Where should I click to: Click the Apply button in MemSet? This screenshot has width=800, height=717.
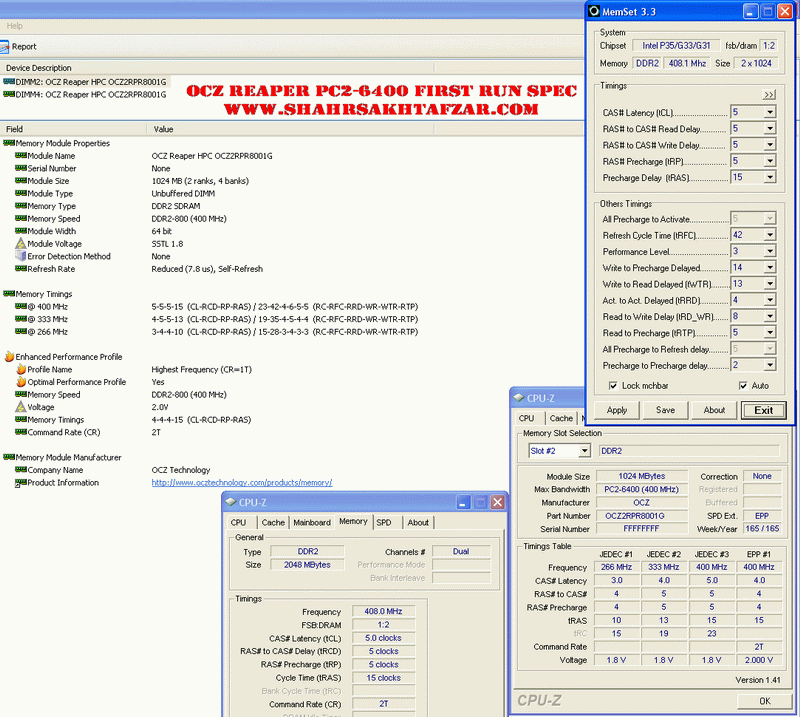coord(616,410)
